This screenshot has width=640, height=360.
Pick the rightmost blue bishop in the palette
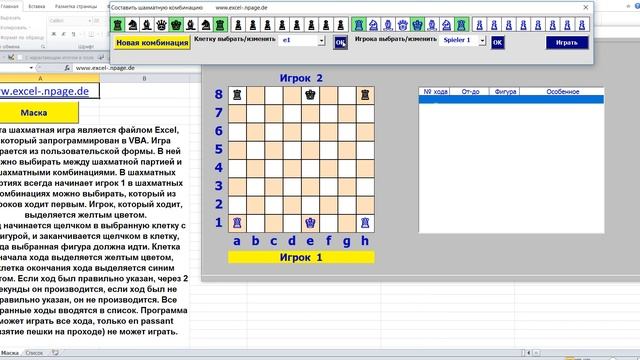click(x=432, y=25)
